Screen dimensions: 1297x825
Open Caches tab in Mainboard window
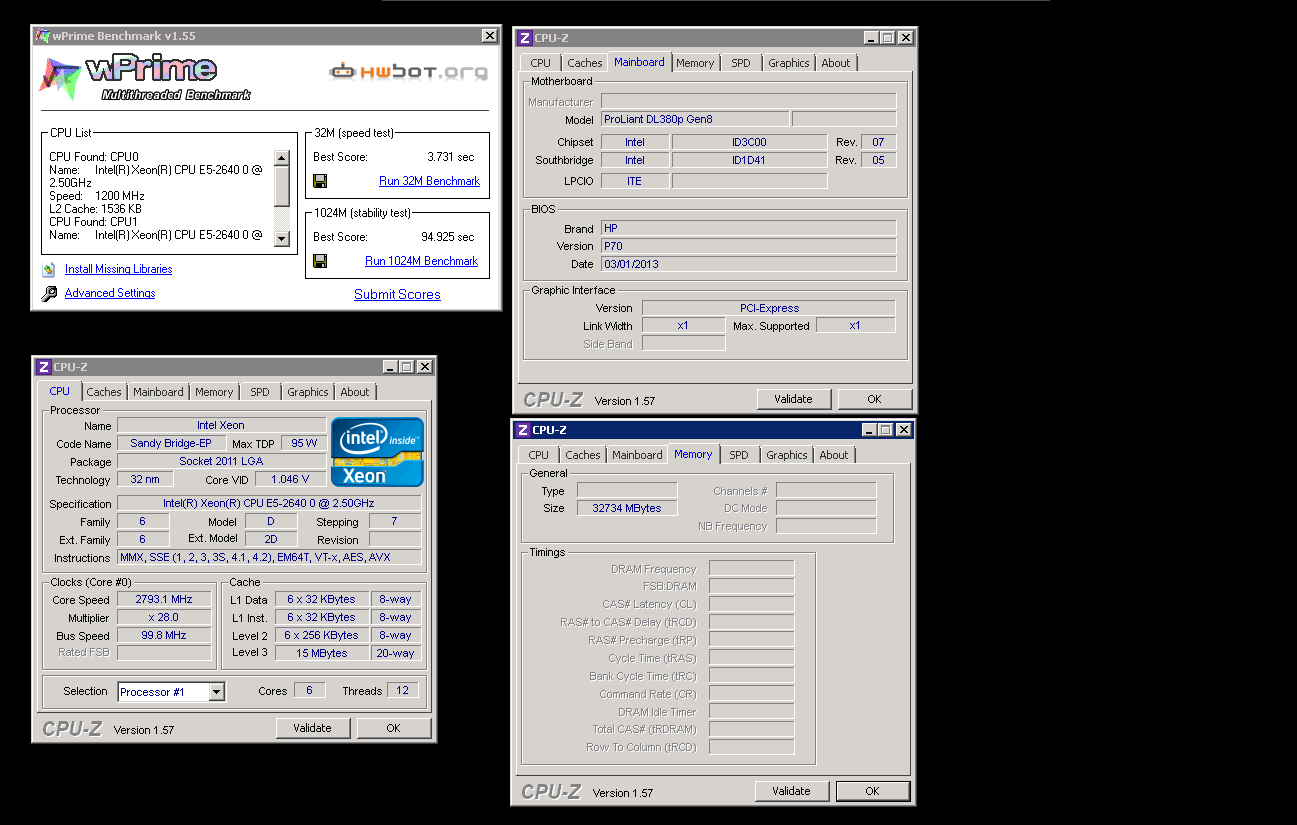click(585, 63)
